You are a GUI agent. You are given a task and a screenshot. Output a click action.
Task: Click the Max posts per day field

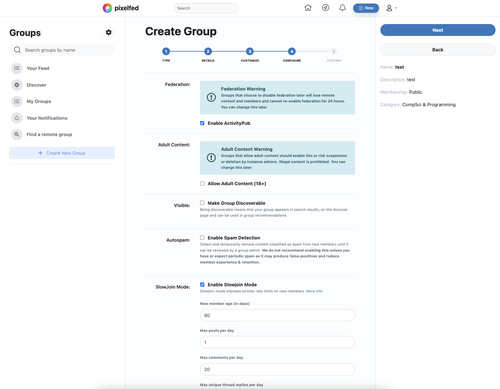pyautogui.click(x=277, y=342)
